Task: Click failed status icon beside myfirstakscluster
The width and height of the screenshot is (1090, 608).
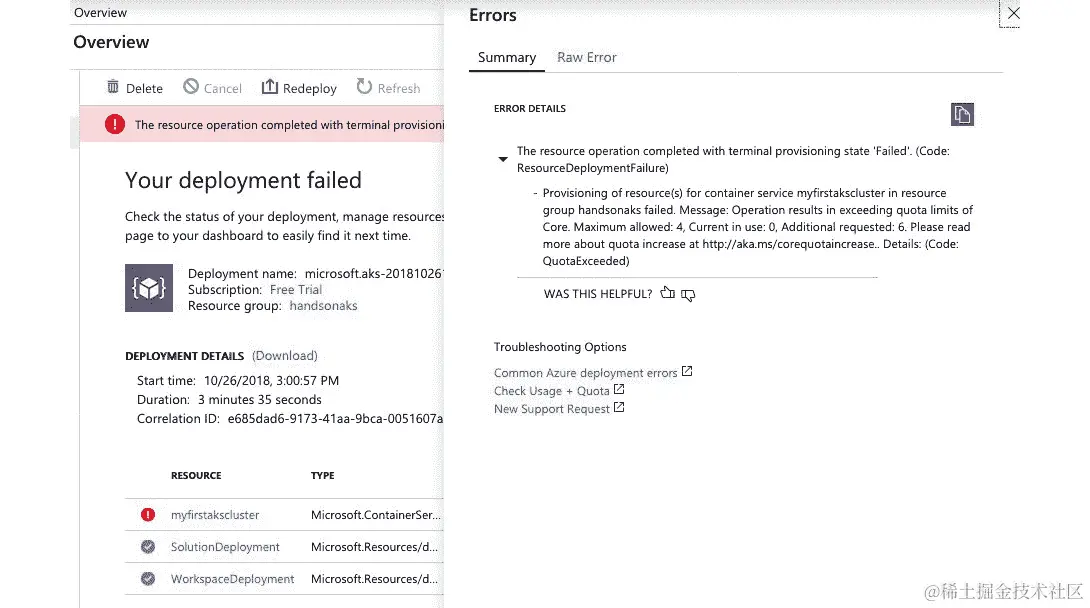Action: coord(148,514)
